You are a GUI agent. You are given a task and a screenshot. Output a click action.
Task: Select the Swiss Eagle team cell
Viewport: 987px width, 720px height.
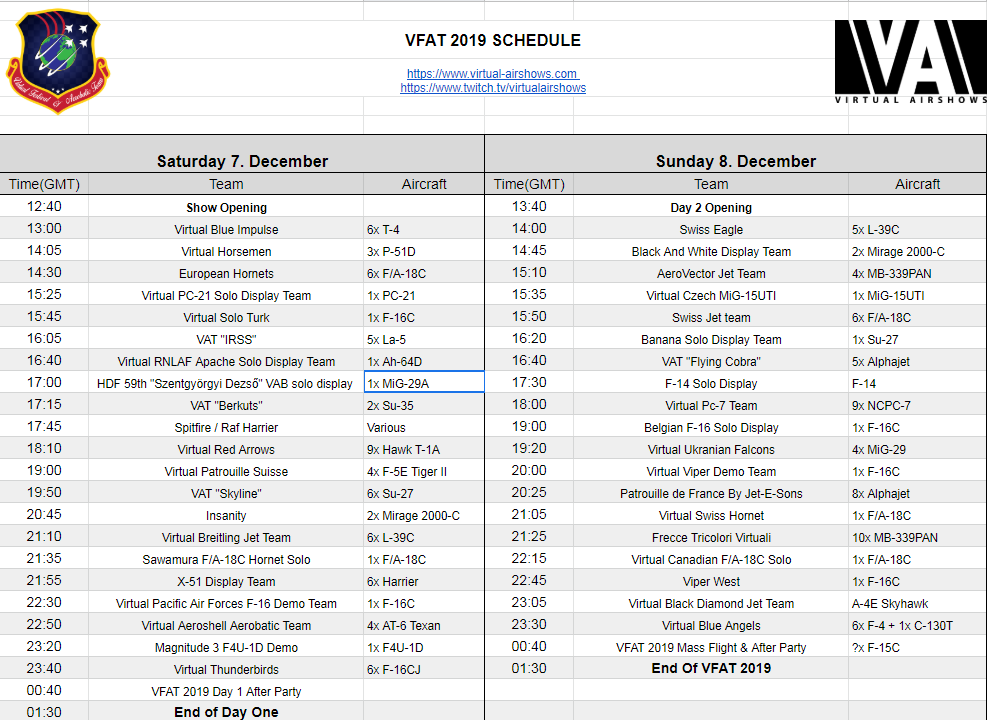click(711, 230)
